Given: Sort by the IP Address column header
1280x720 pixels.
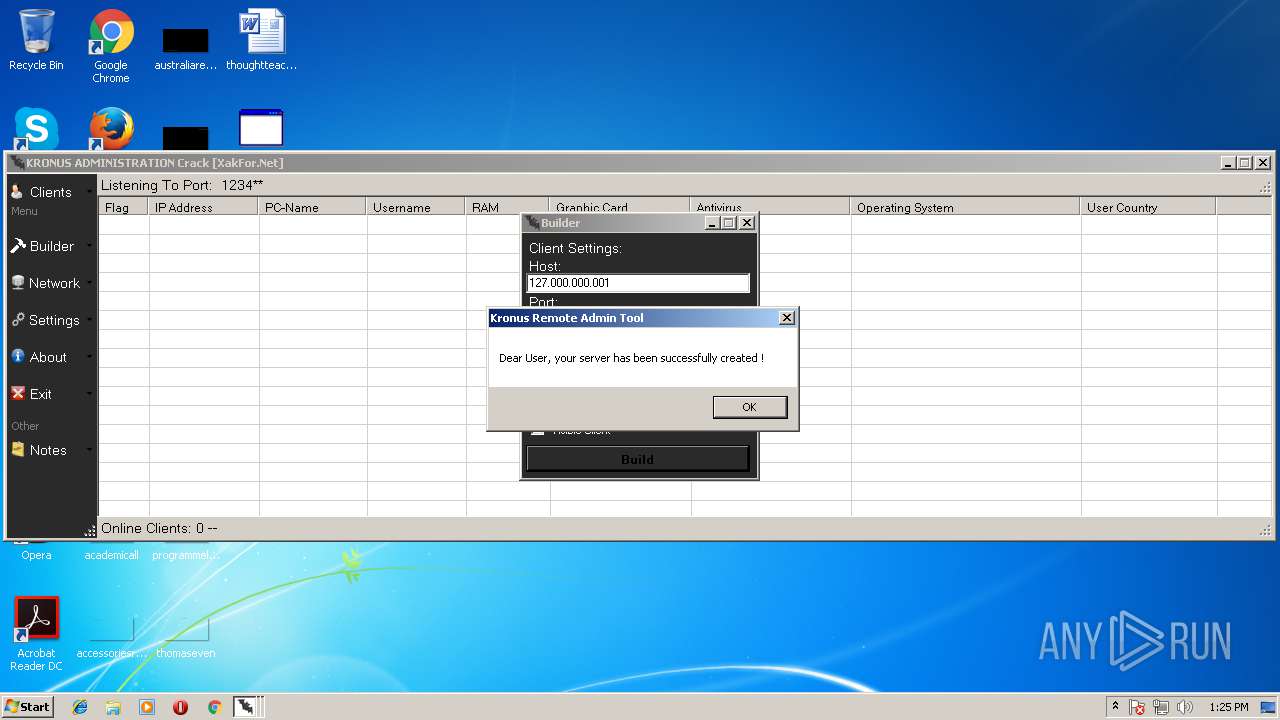Looking at the screenshot, I should 204,207.
